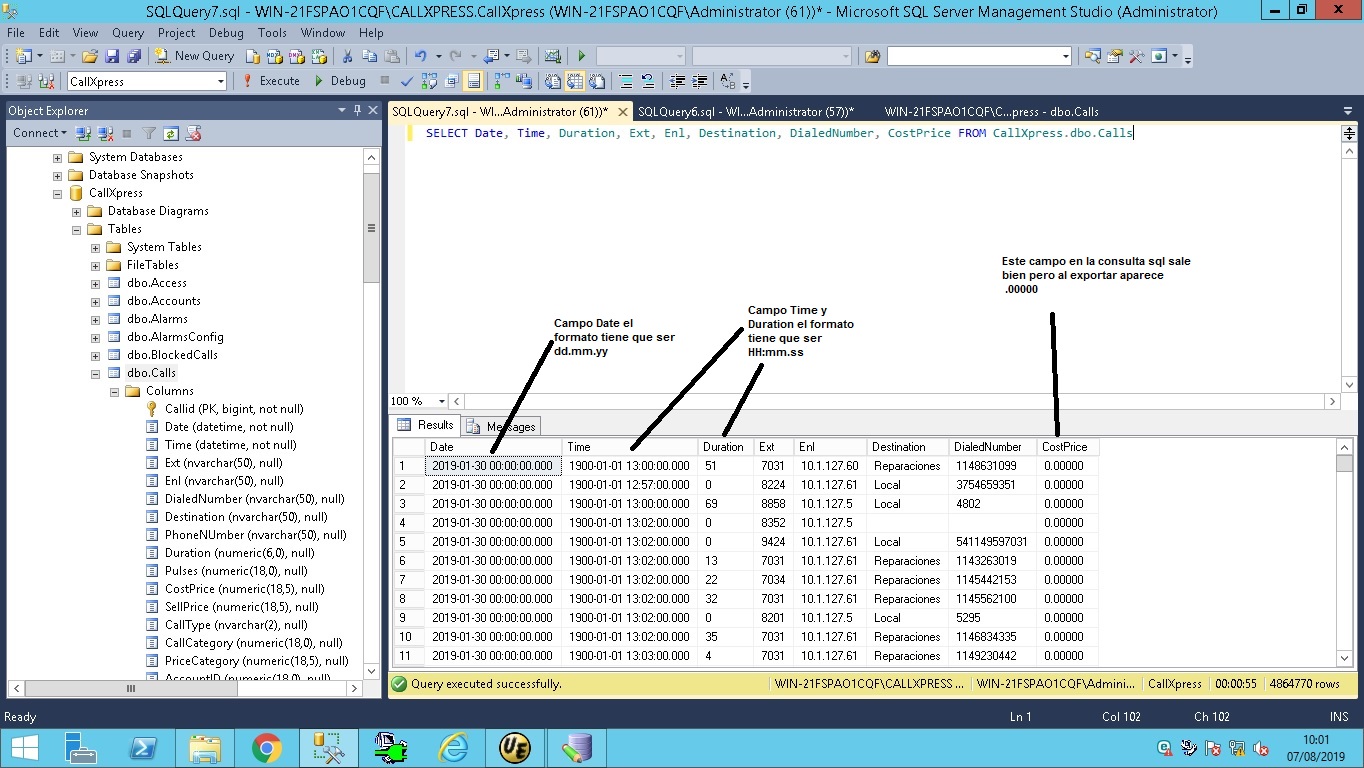
Task: Open Chrome from the taskbar
Action: pos(266,748)
